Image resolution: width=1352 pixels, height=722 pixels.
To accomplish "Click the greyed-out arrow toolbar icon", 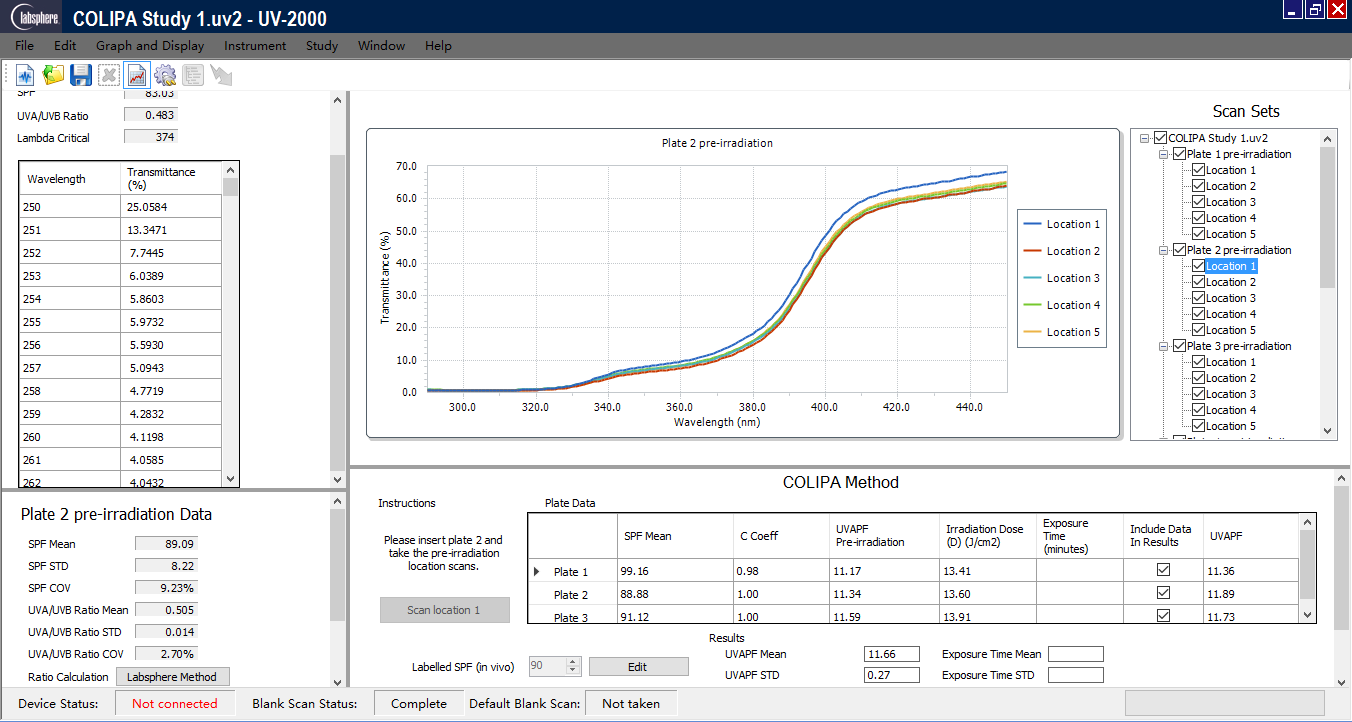I will tap(221, 75).
